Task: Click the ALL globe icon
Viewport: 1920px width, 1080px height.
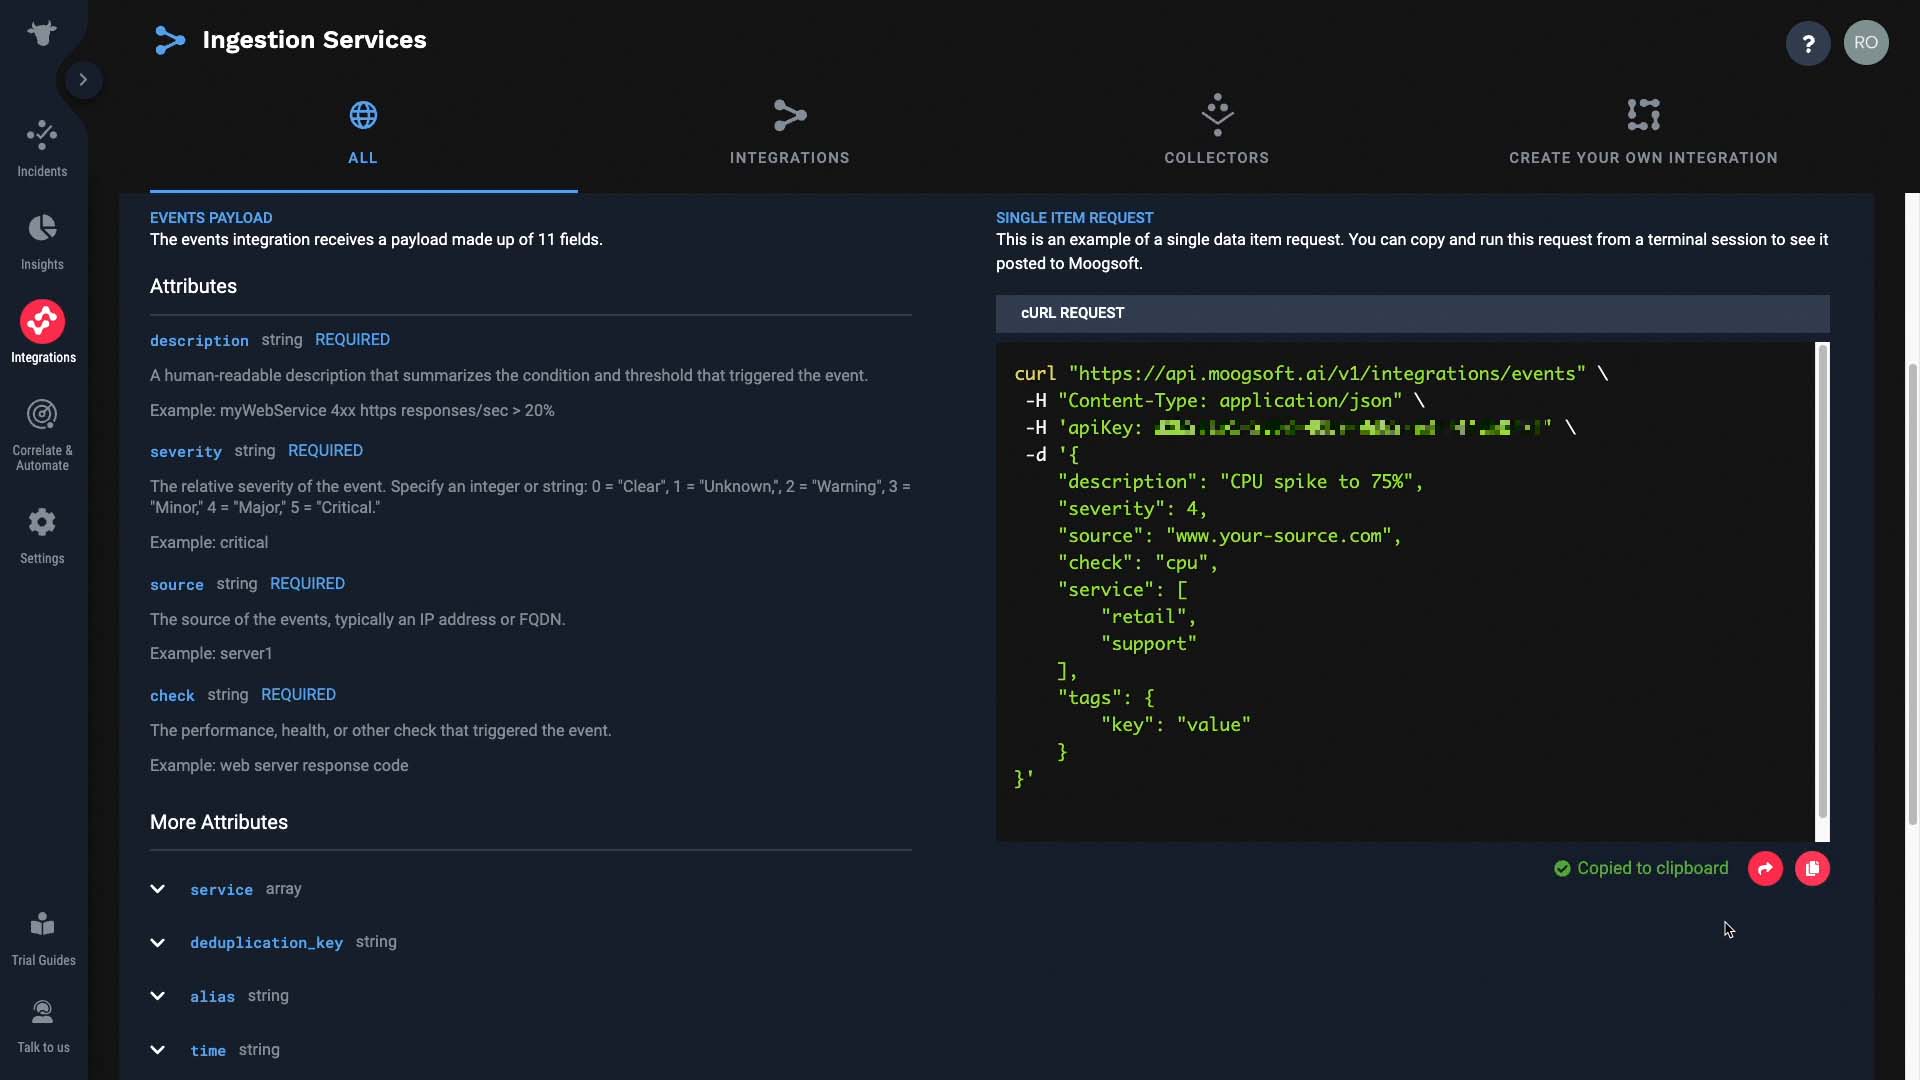Action: (363, 115)
